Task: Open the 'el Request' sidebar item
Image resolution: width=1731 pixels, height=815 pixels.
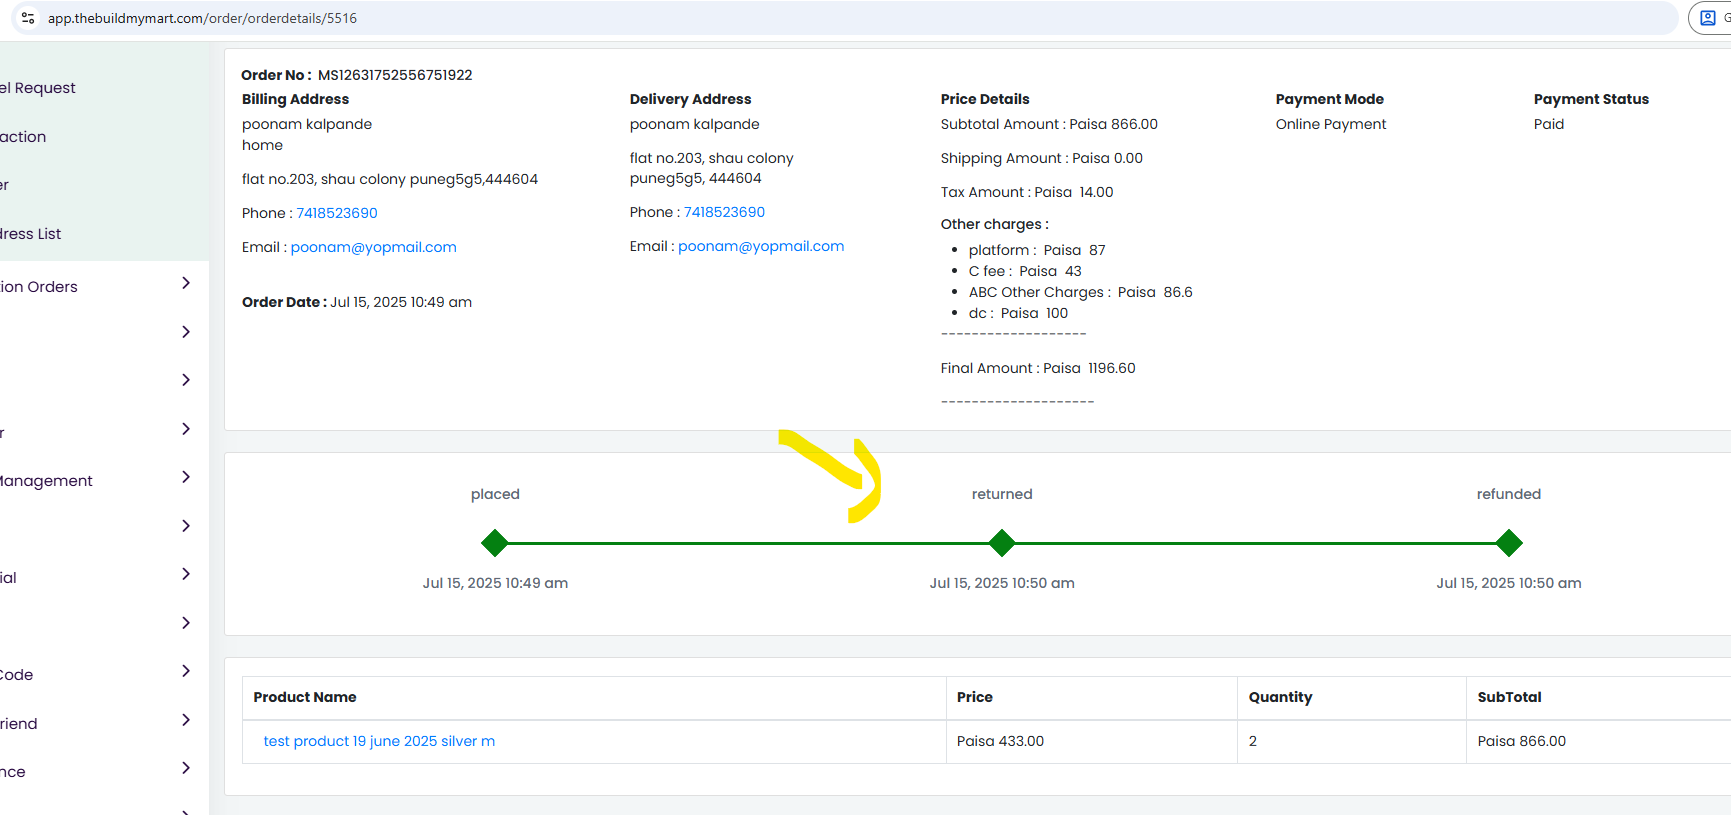Action: click(x=38, y=88)
